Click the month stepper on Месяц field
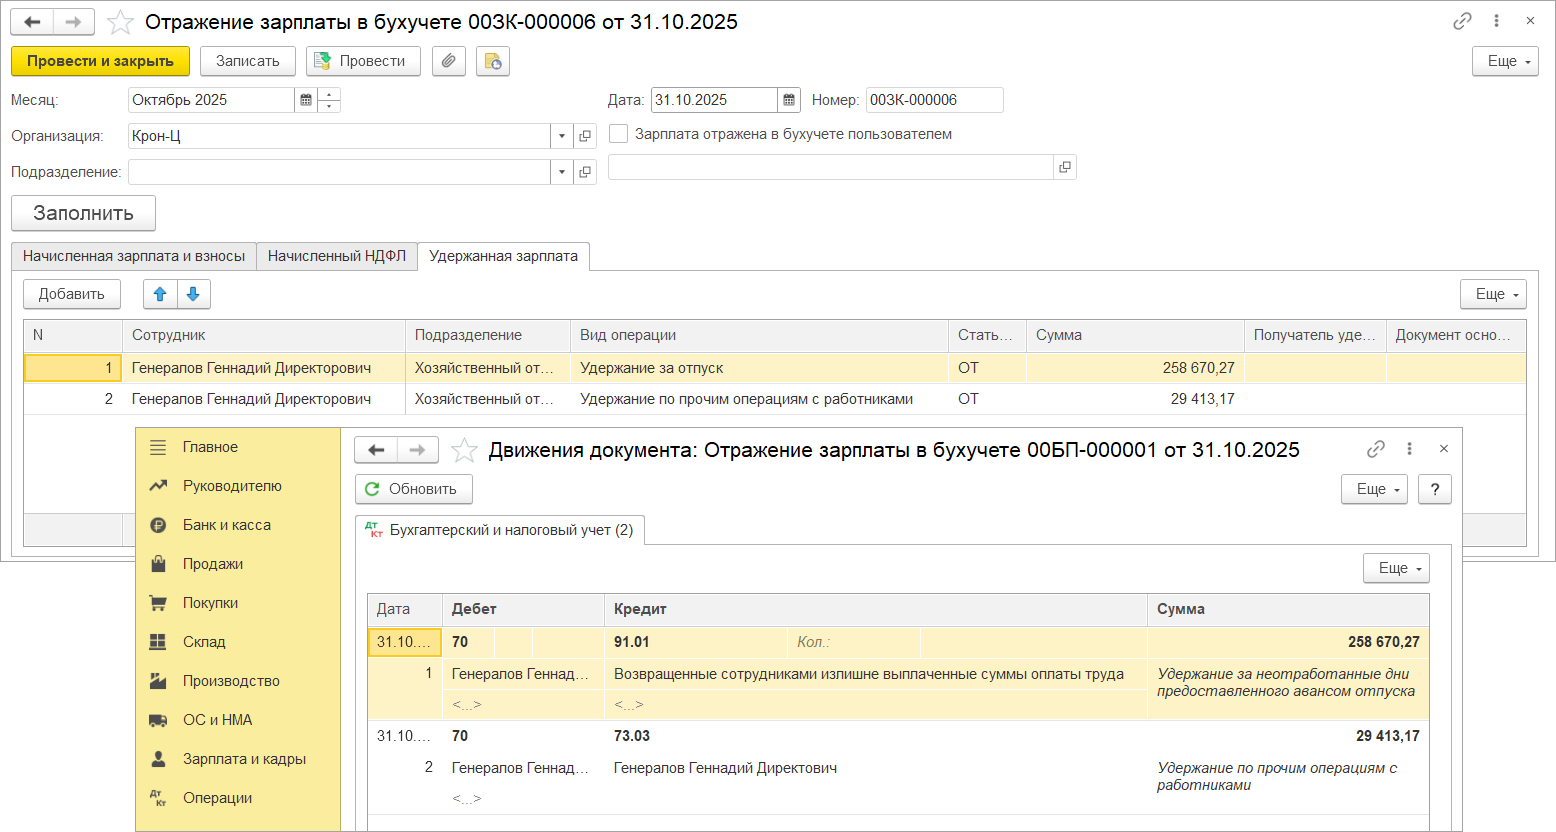Viewport: 1556px width, 832px height. (329, 100)
